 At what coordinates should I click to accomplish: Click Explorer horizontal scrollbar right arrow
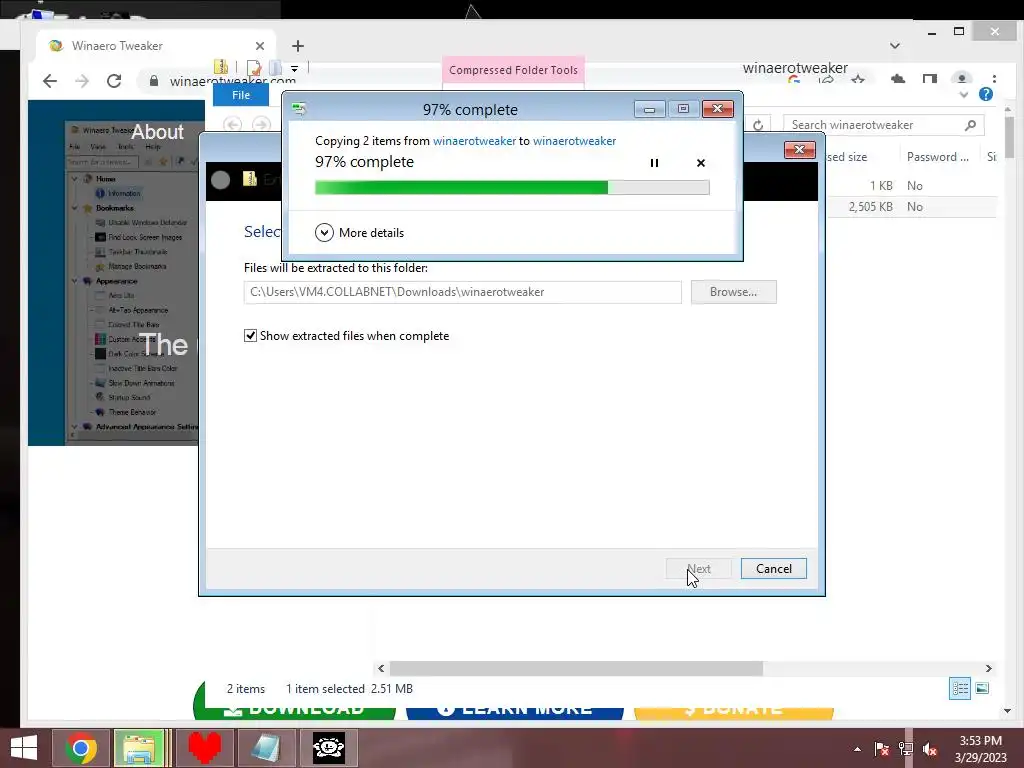(x=989, y=669)
